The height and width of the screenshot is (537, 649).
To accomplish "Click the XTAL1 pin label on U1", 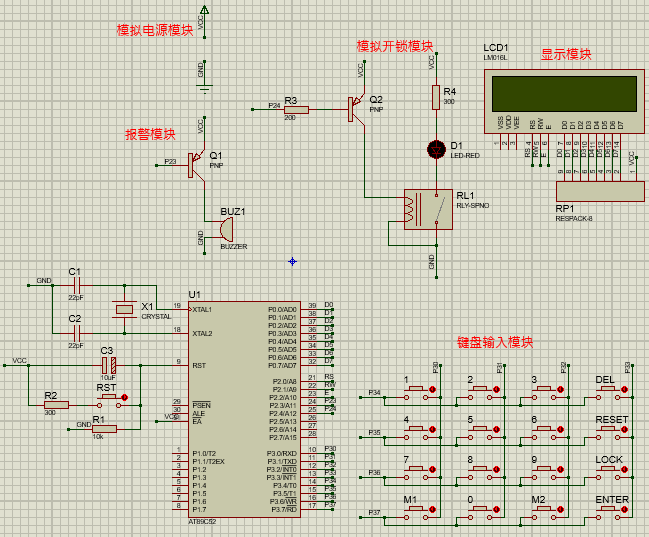I will (x=202, y=309).
